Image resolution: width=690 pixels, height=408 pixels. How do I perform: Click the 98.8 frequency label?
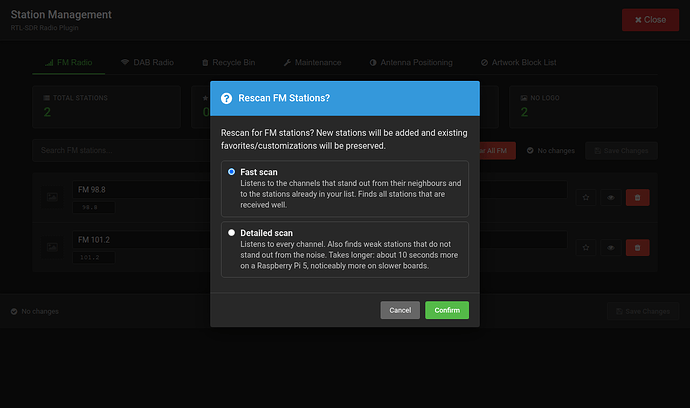coord(94,207)
